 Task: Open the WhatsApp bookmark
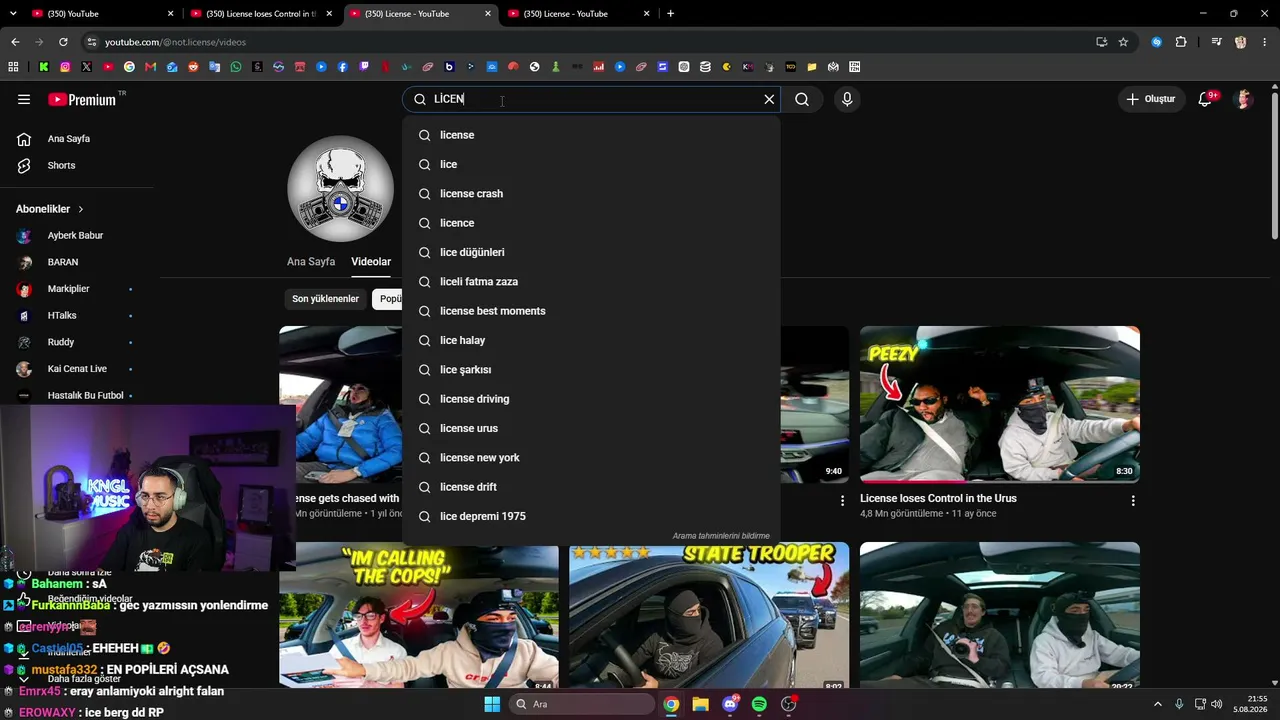pyautogui.click(x=236, y=67)
